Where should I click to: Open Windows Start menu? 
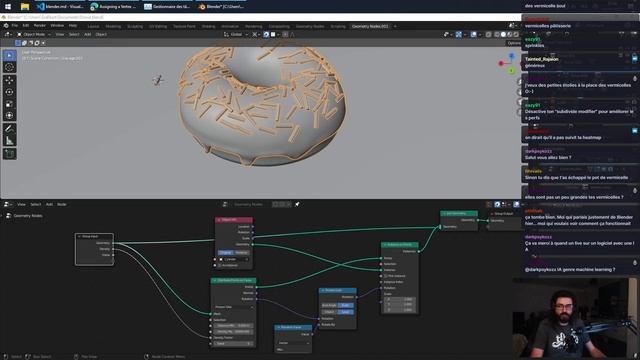[x=8, y=7]
